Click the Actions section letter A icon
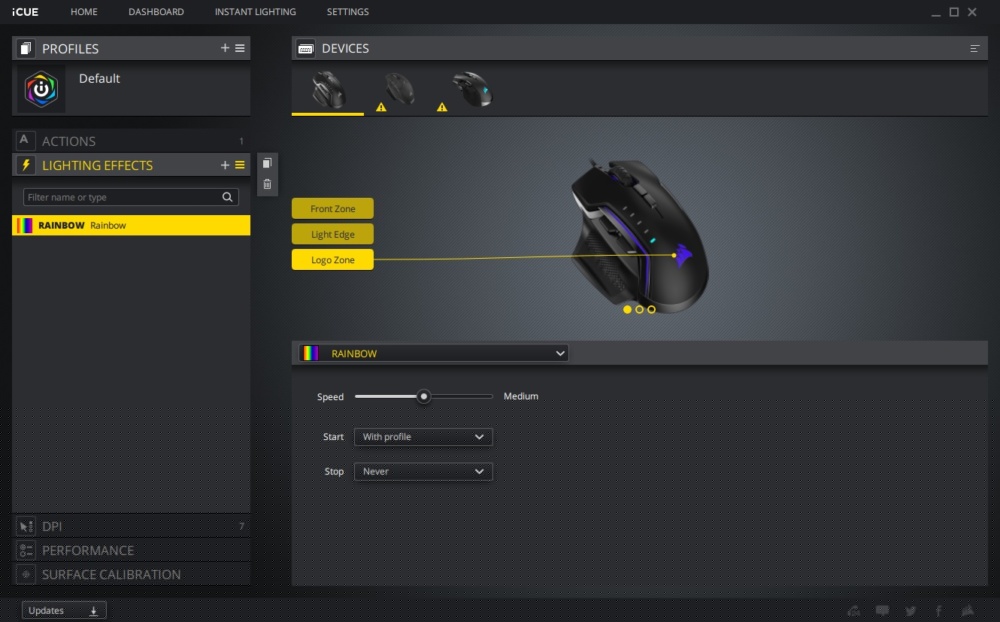 (x=24, y=140)
